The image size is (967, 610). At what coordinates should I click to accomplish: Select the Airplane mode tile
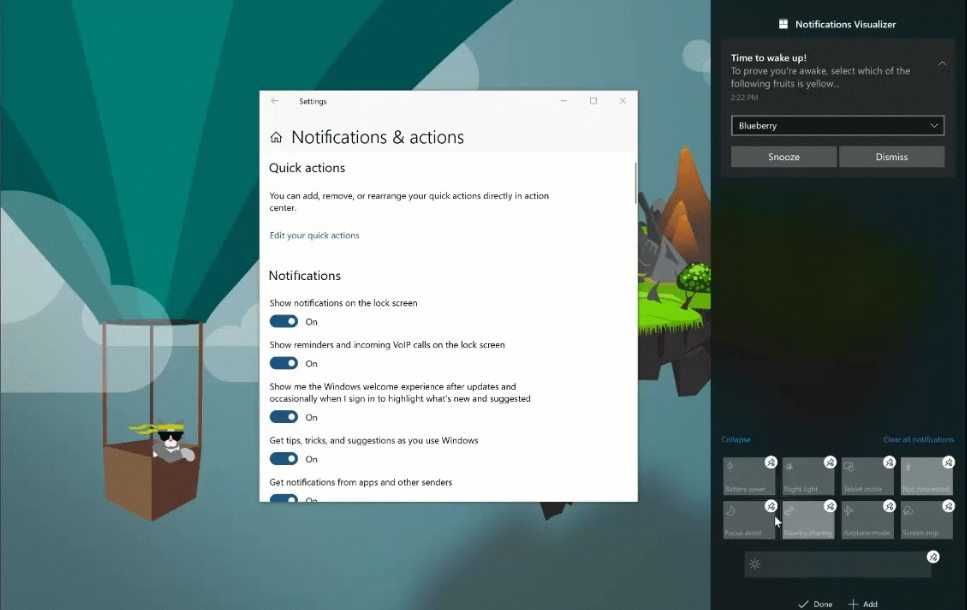pos(867,520)
